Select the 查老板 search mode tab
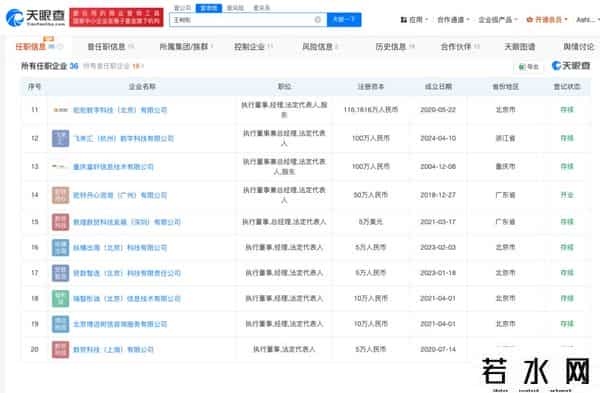The height and width of the screenshot is (393, 600). click(209, 8)
